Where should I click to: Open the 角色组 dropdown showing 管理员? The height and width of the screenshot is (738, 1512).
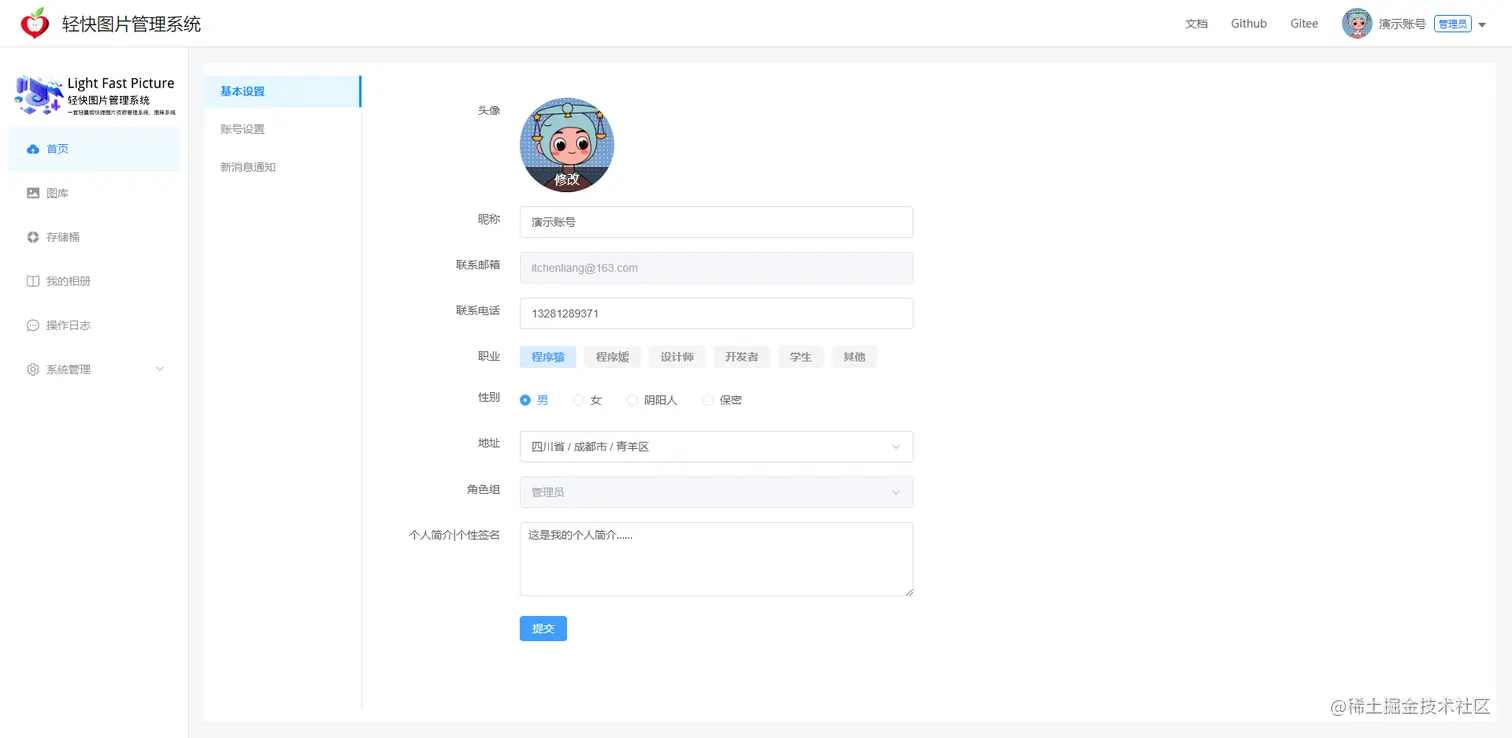716,492
